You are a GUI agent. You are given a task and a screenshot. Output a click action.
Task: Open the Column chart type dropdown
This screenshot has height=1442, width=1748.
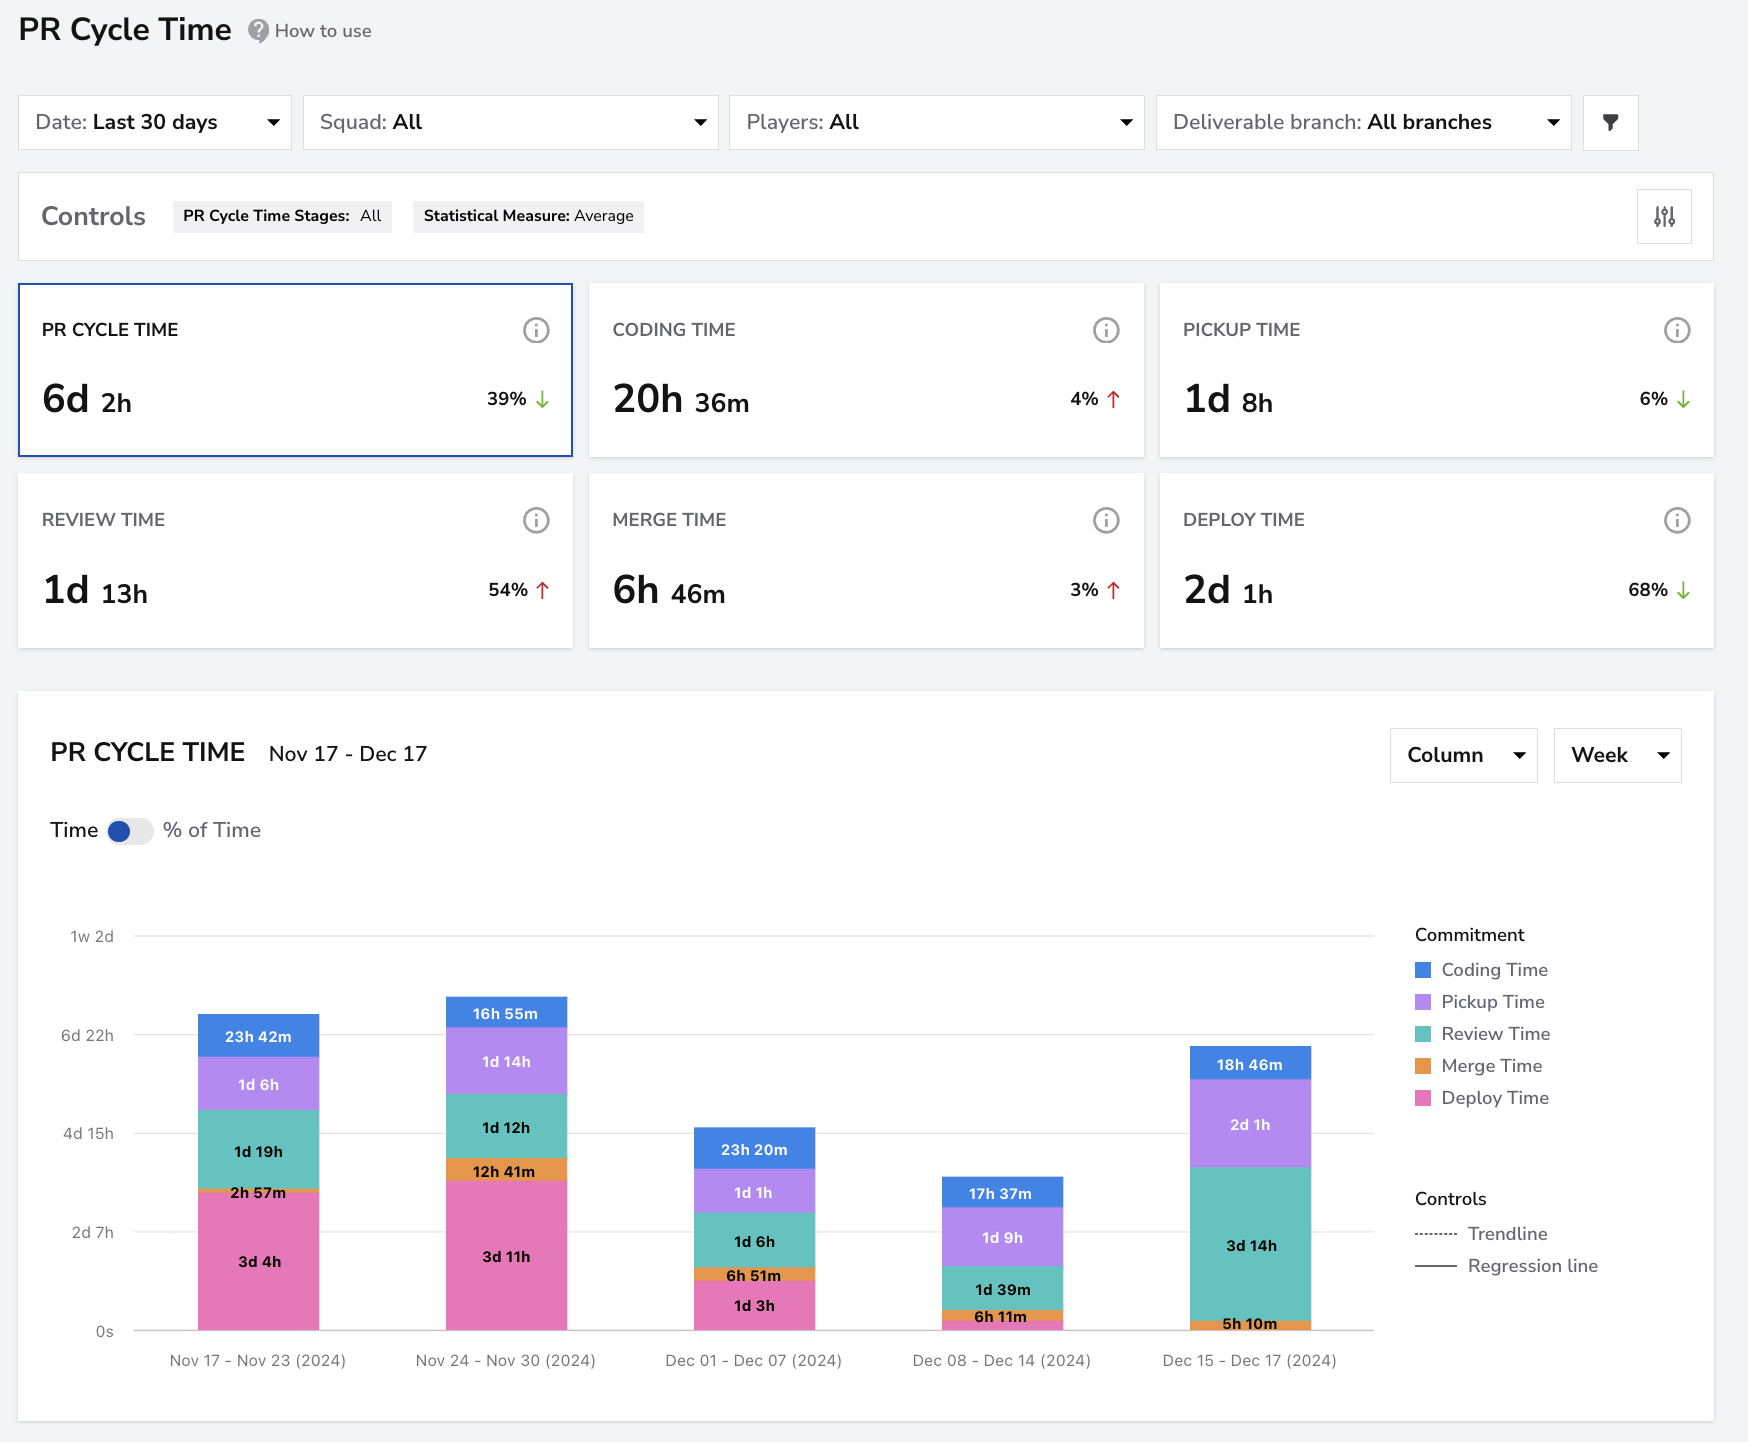pos(1464,755)
